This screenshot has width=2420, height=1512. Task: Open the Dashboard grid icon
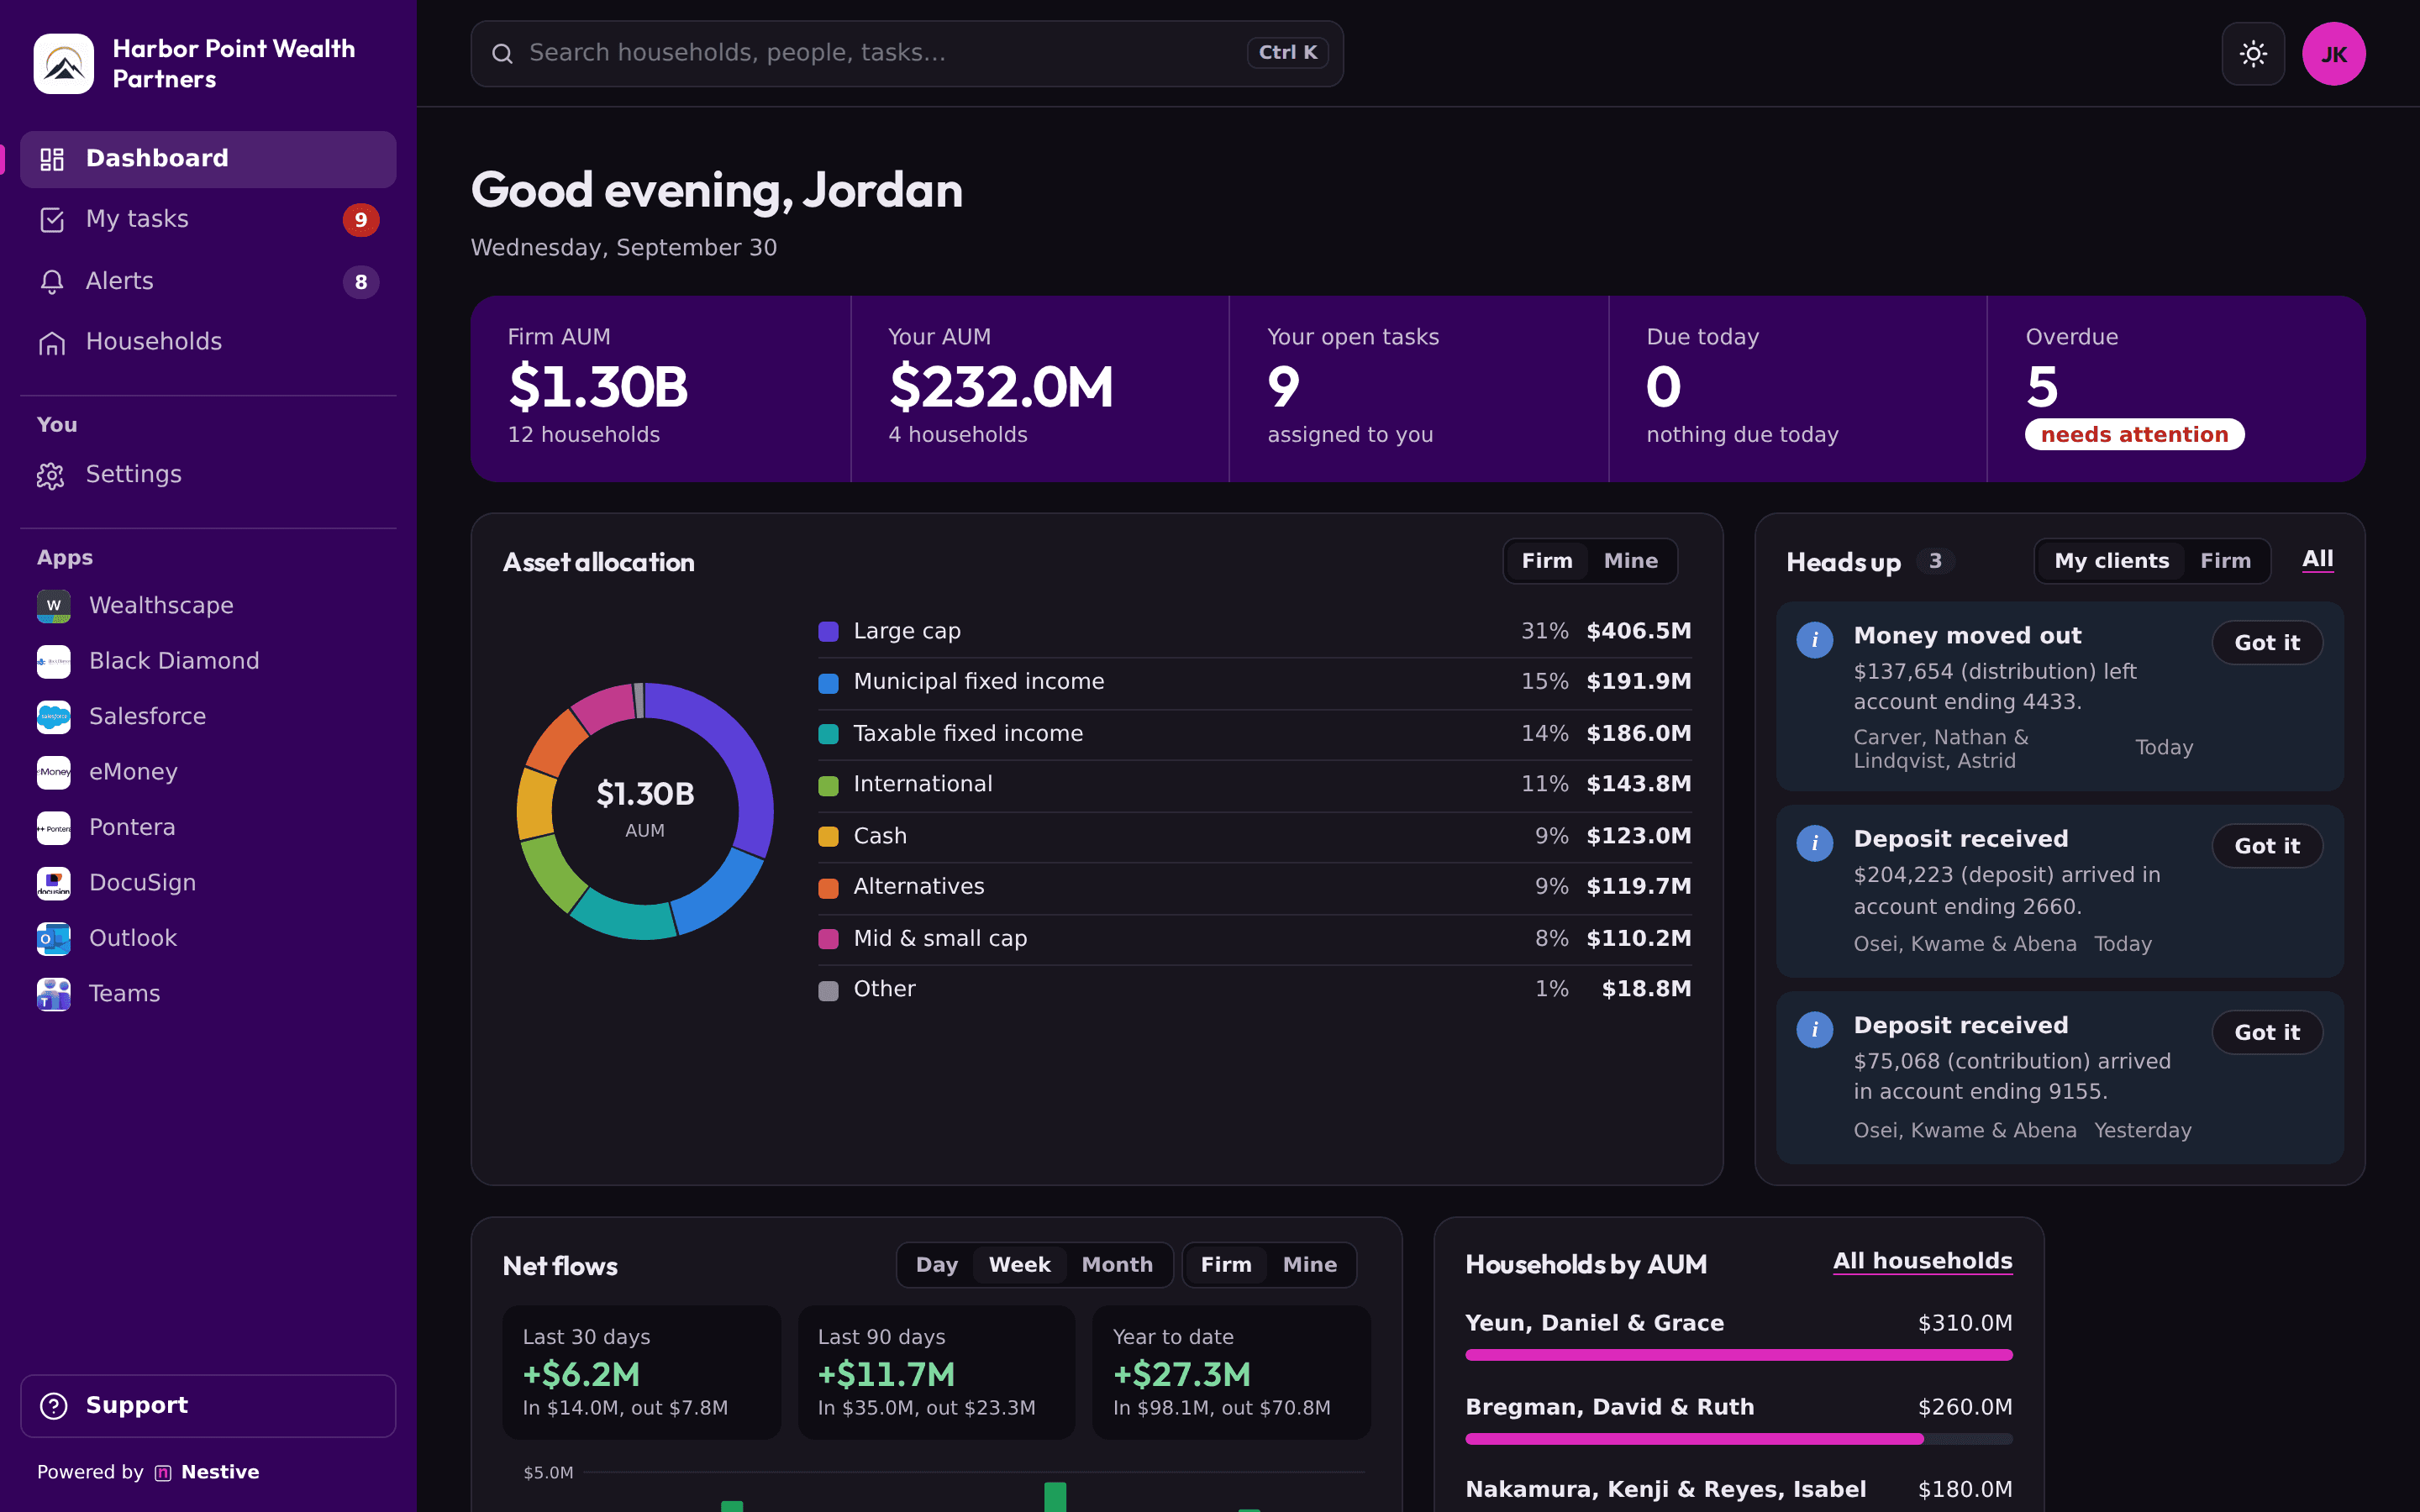click(x=52, y=159)
